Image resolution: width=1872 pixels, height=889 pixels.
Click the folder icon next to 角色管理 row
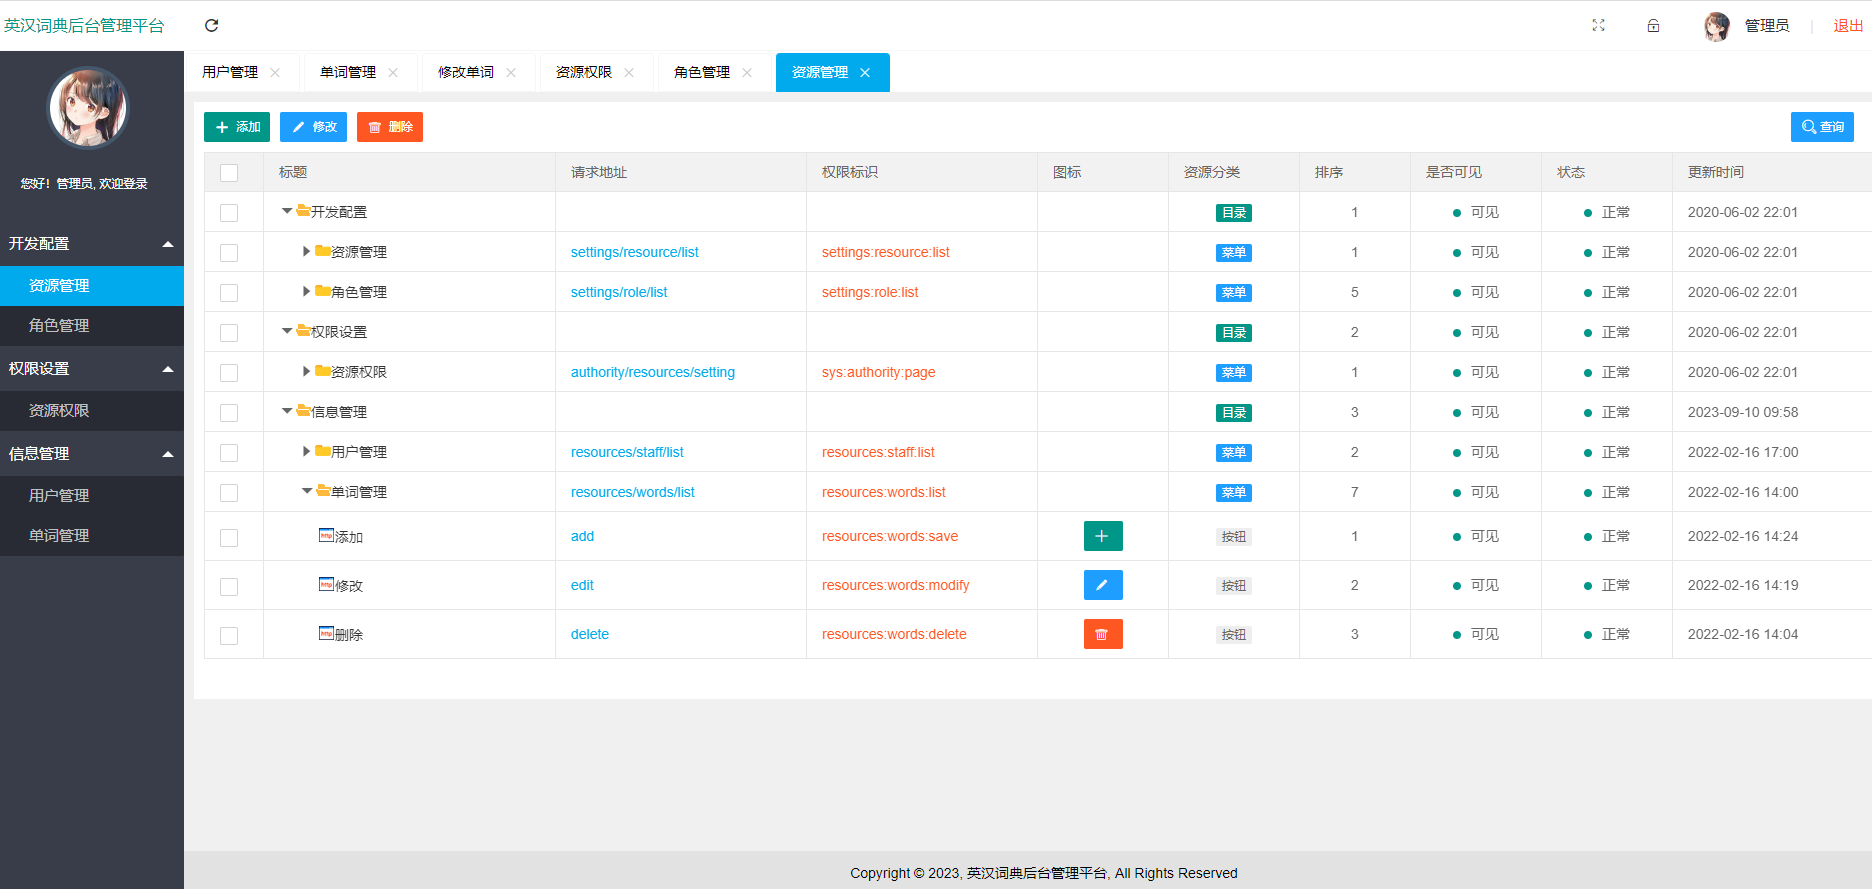click(x=323, y=291)
